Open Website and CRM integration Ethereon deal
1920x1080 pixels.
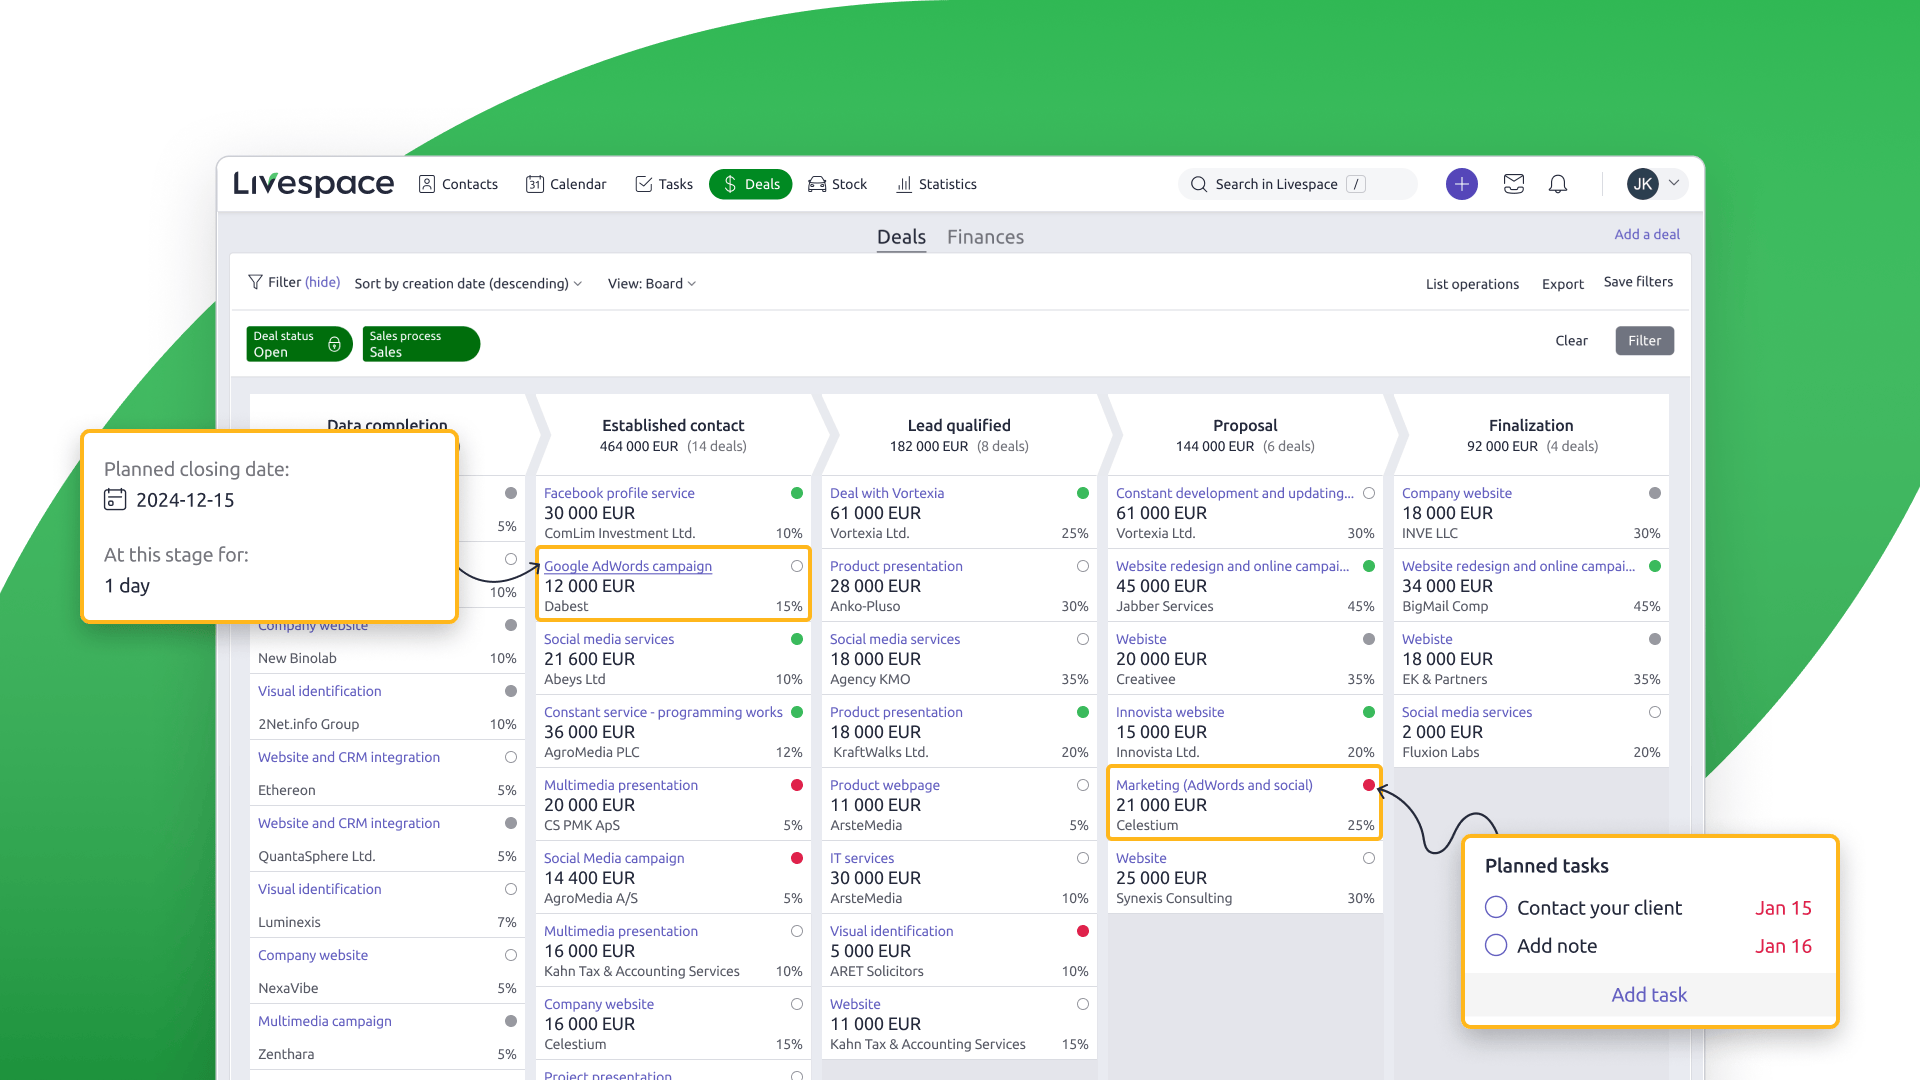tap(349, 757)
